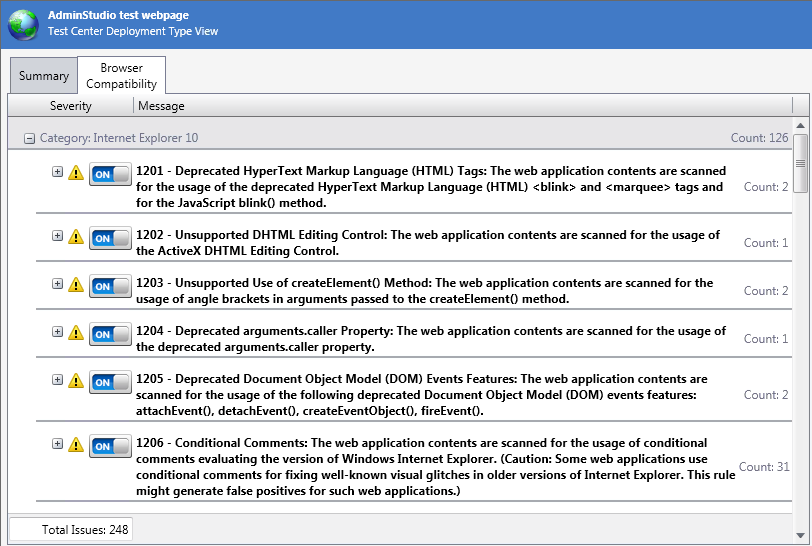Collapse Category: Internet Explorer 10 group
The height and width of the screenshot is (546, 812).
[30, 138]
